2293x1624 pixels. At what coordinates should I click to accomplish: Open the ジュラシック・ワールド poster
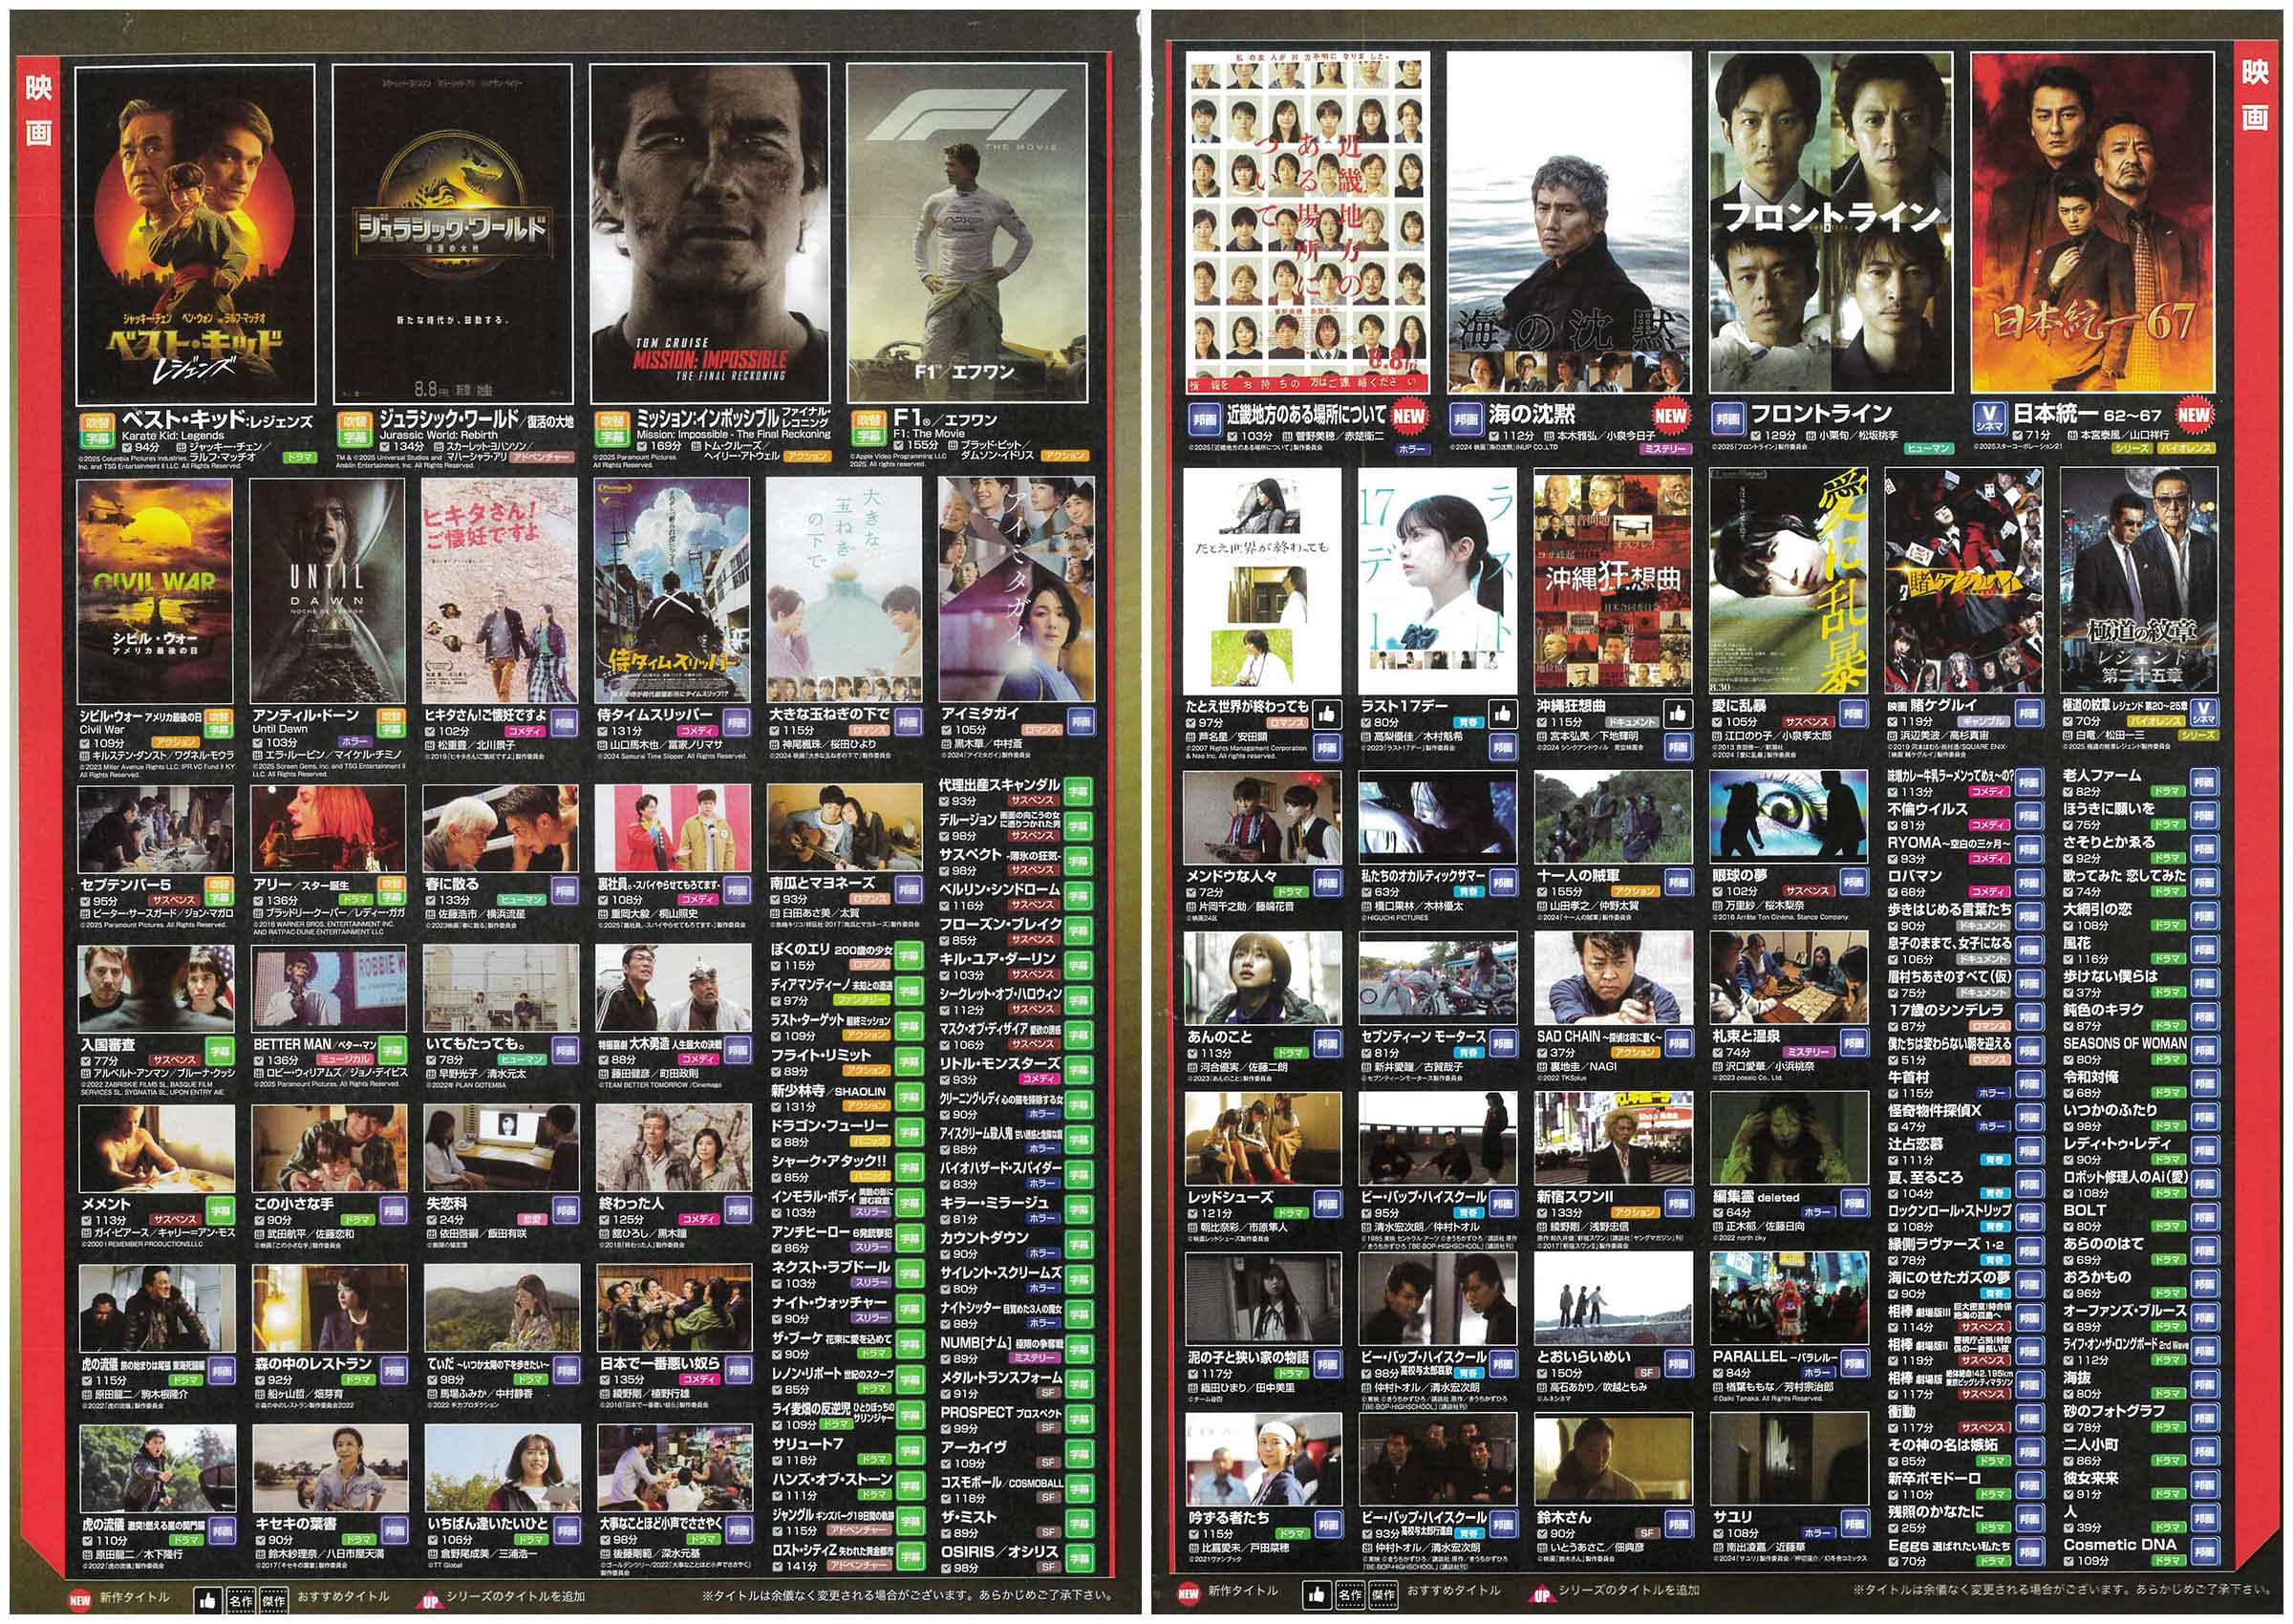click(453, 235)
